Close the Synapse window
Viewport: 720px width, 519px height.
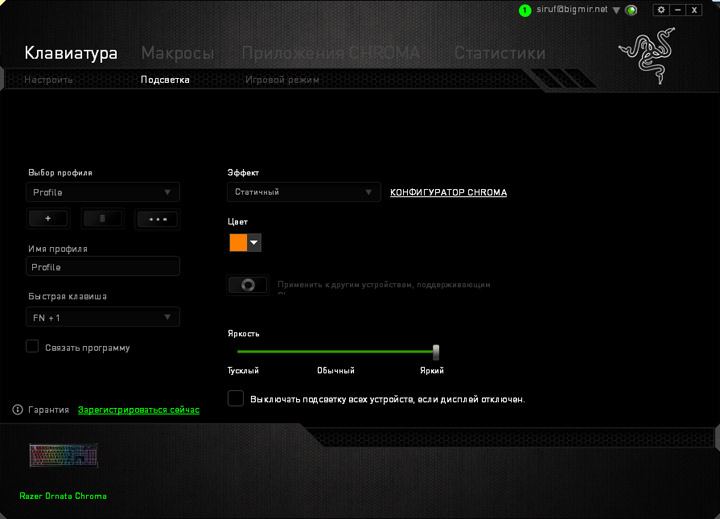tap(694, 10)
